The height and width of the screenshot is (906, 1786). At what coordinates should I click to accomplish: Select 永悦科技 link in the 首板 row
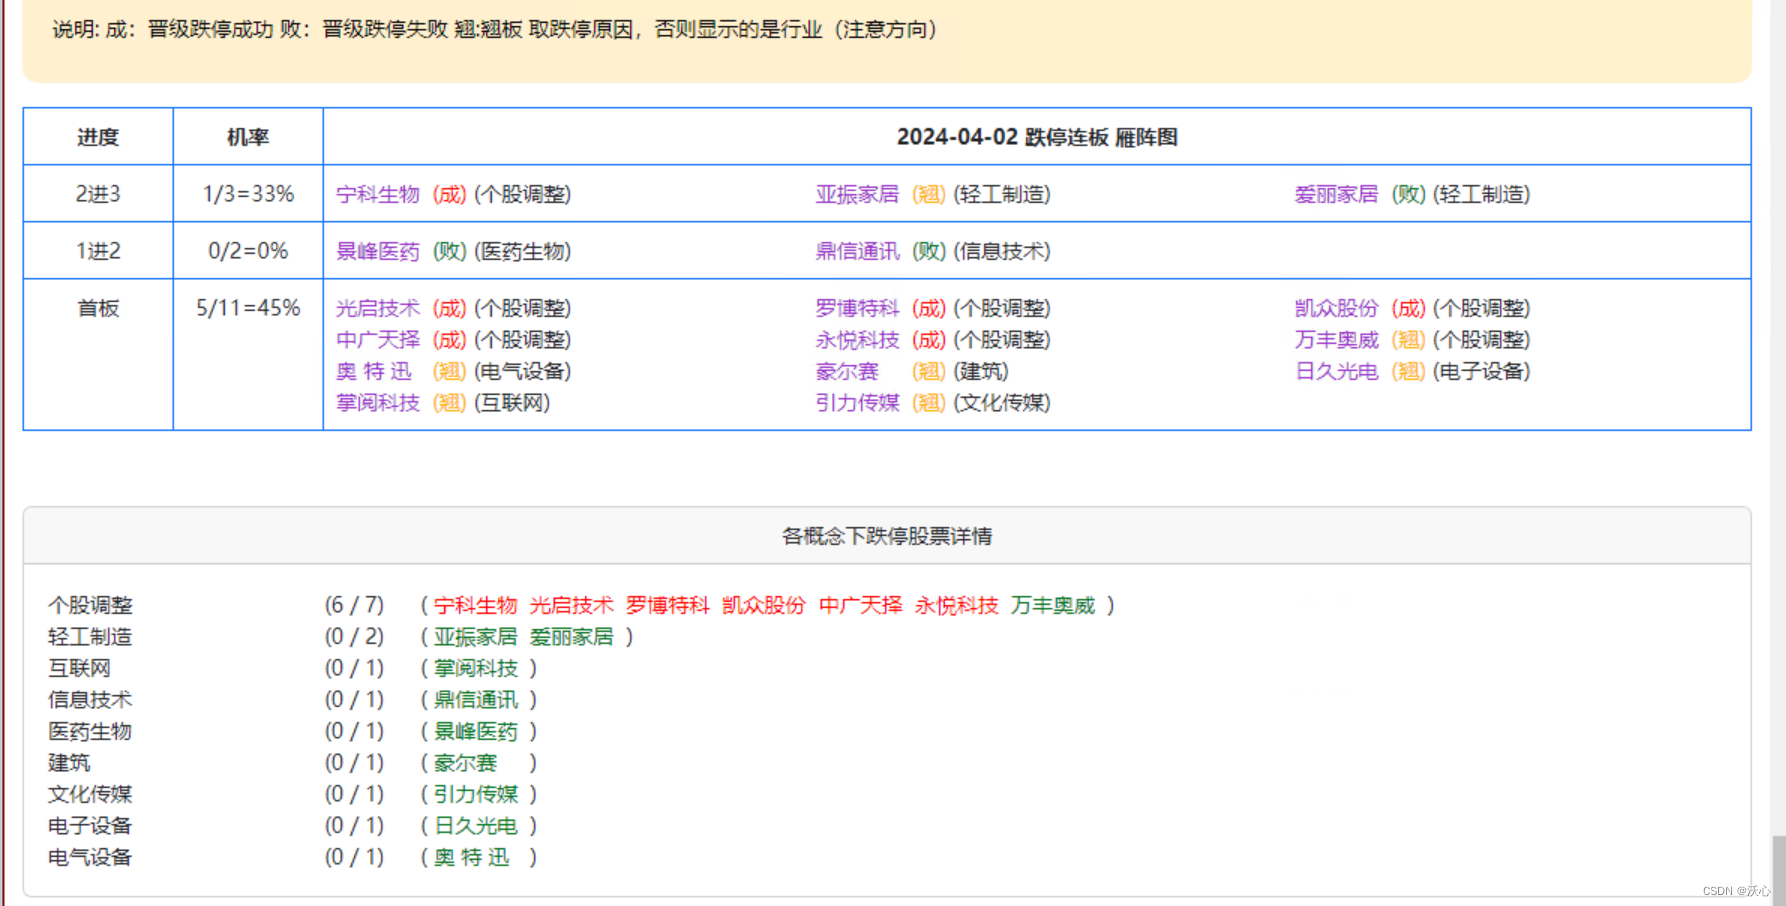pos(857,340)
